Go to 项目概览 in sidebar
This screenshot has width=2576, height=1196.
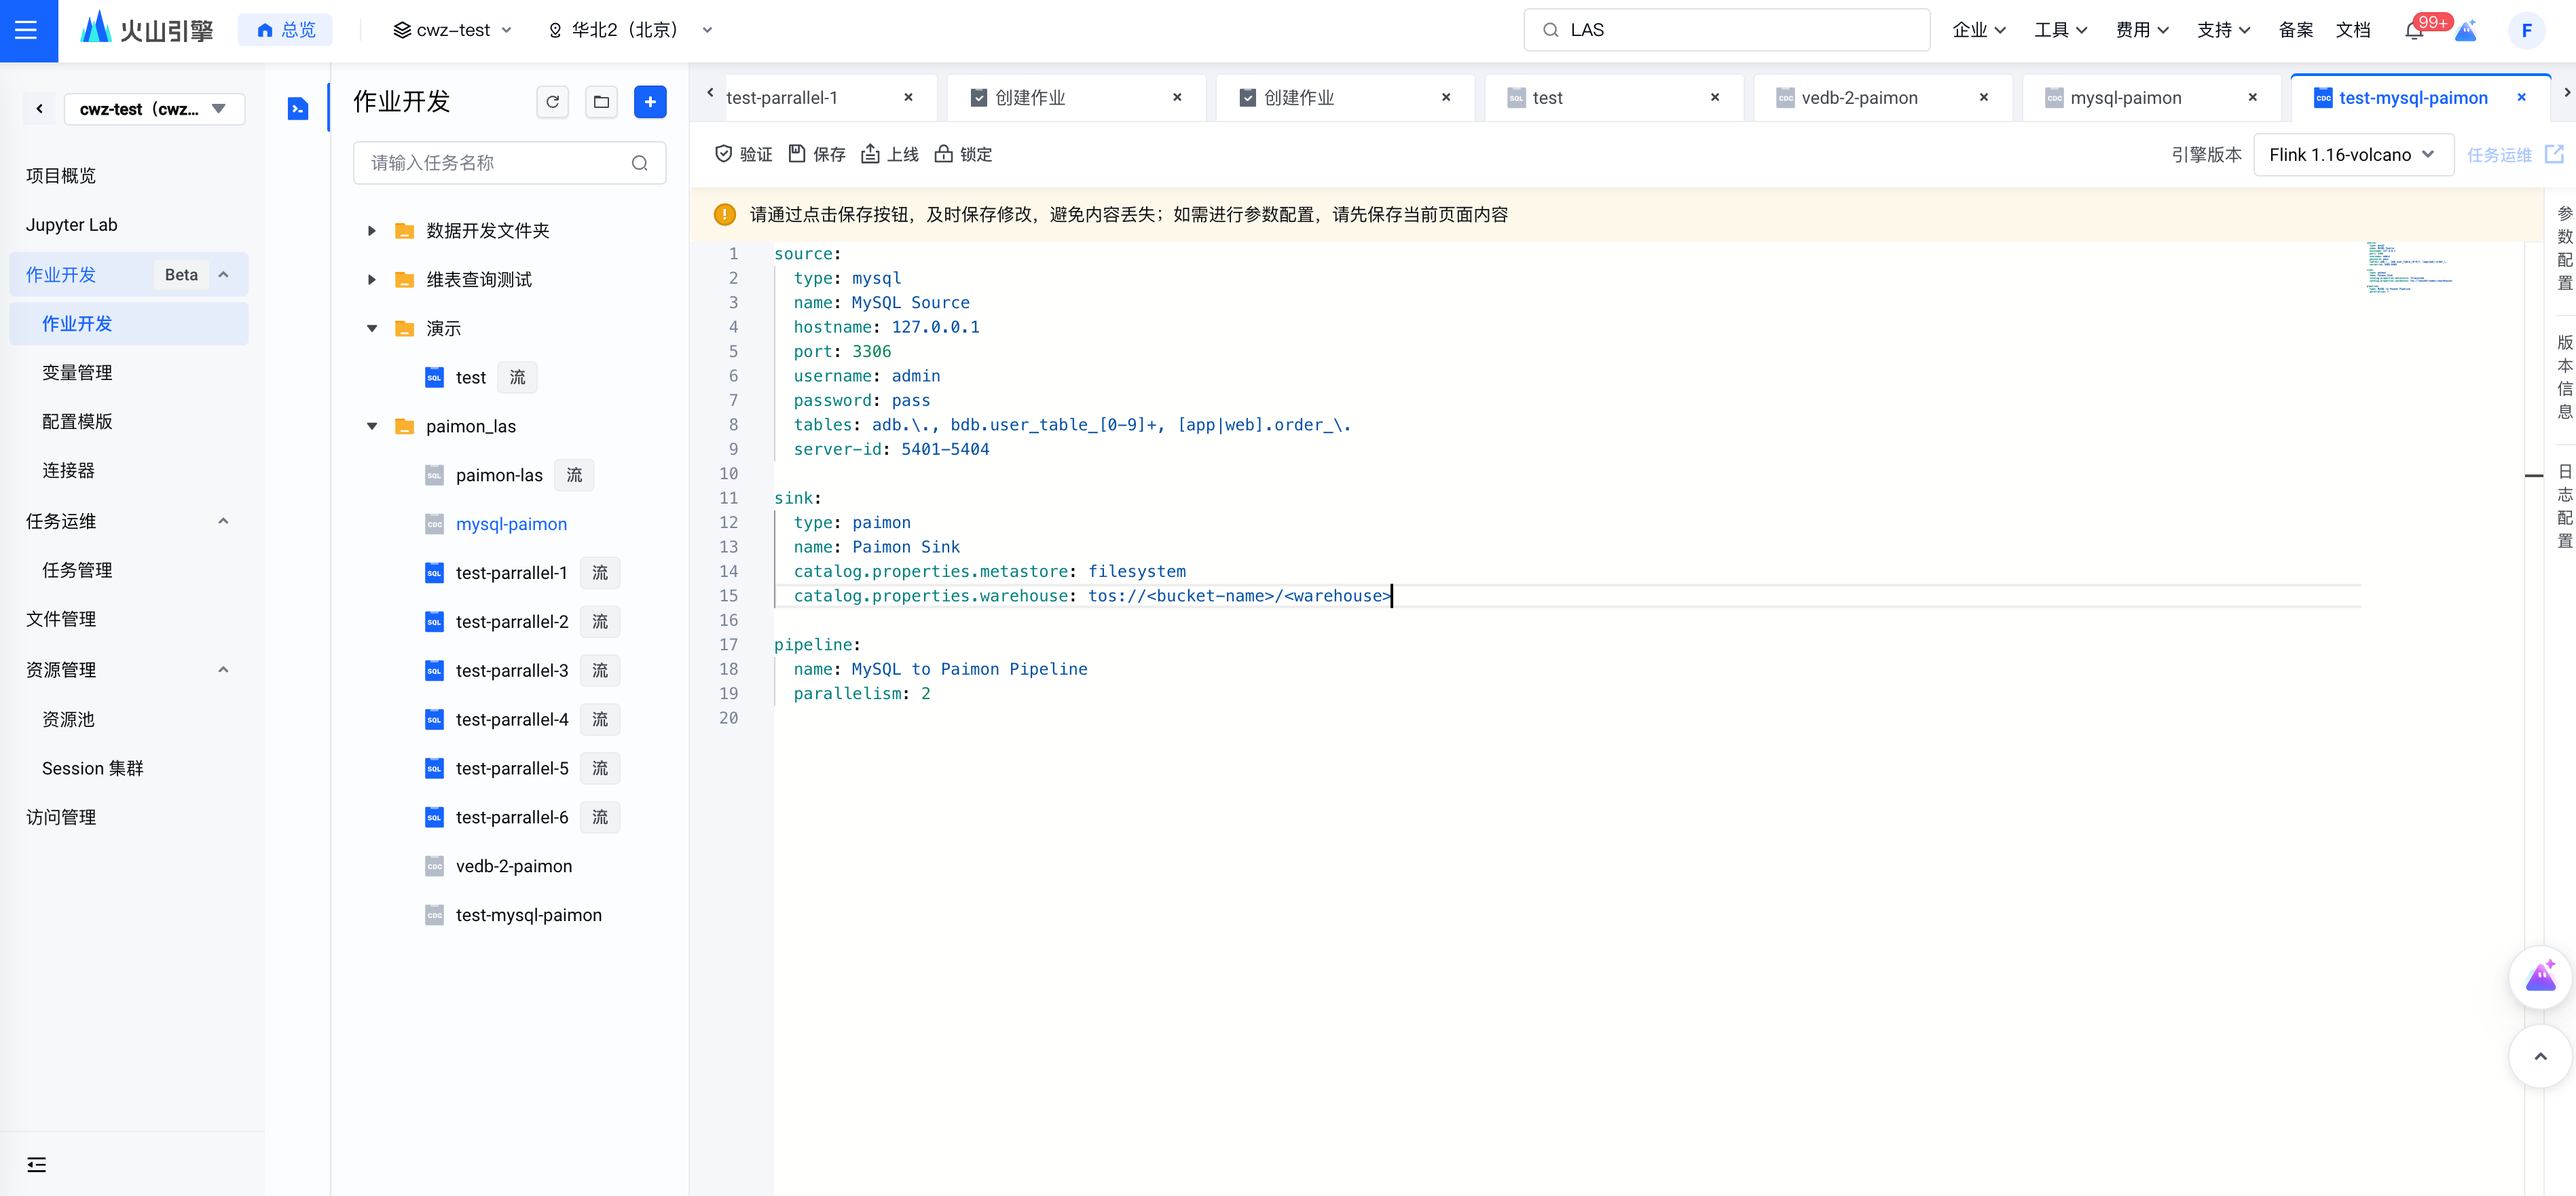[61, 176]
